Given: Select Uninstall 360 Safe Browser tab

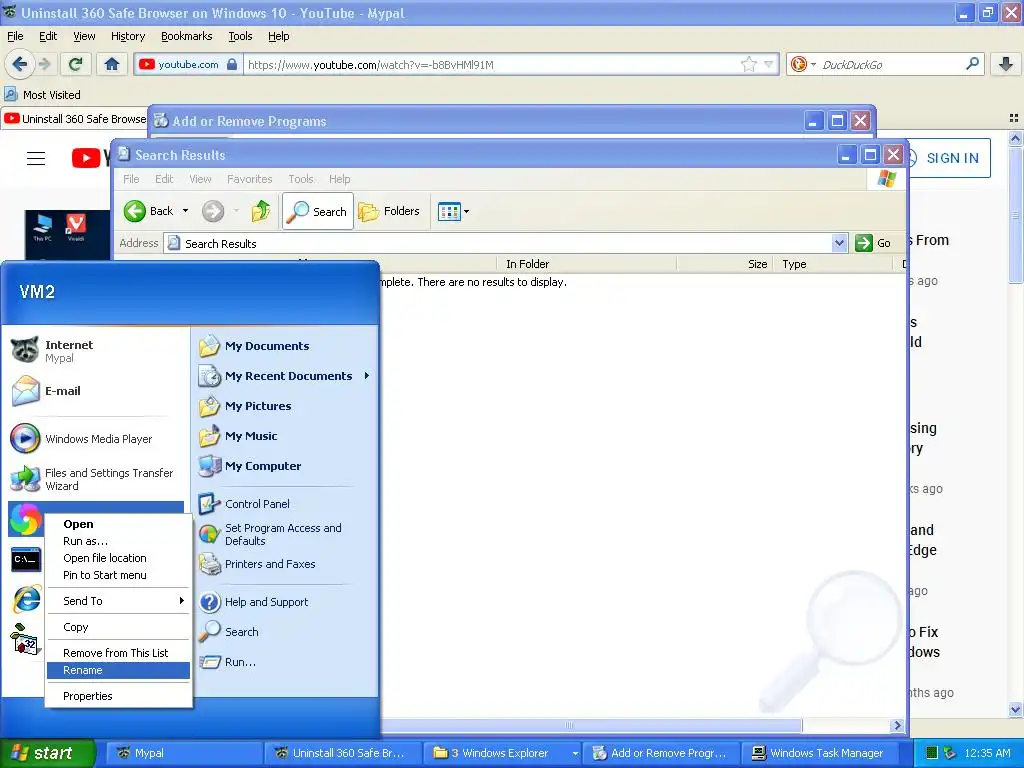Looking at the screenshot, I should click(x=75, y=119).
